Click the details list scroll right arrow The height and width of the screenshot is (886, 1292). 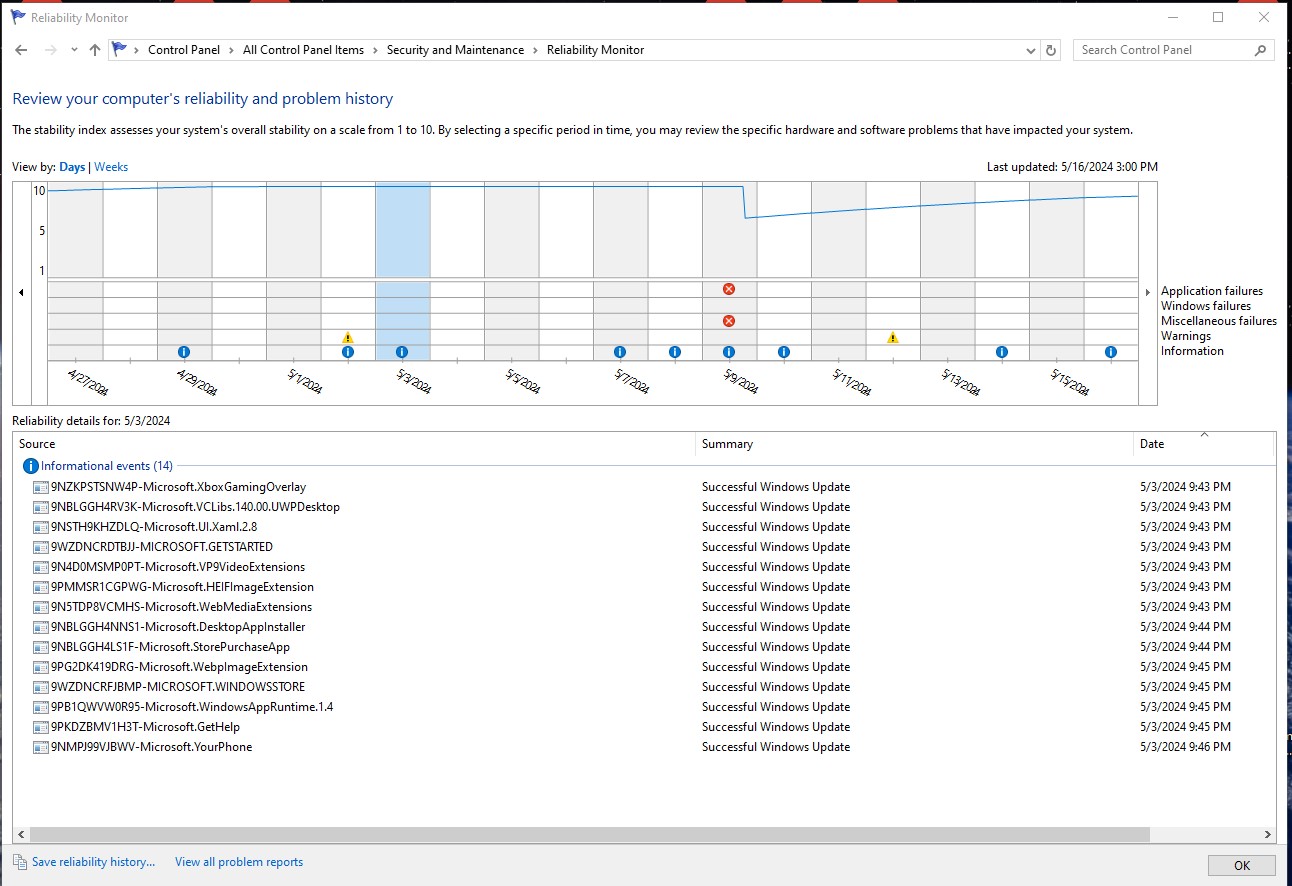pos(1268,834)
